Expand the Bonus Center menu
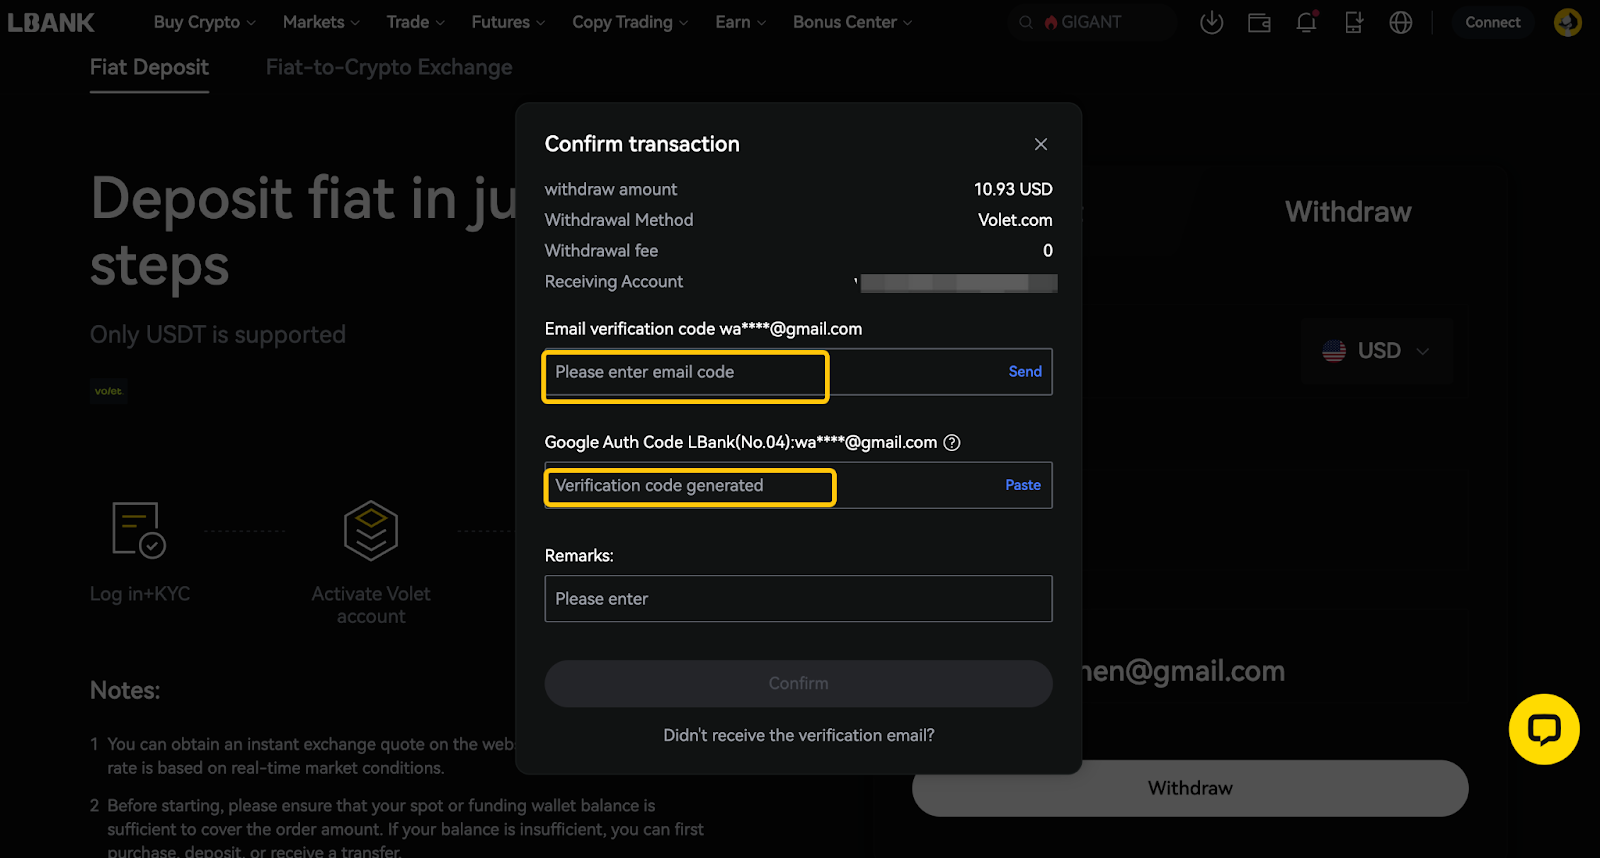Screen dimensions: 1600x858 [852, 22]
